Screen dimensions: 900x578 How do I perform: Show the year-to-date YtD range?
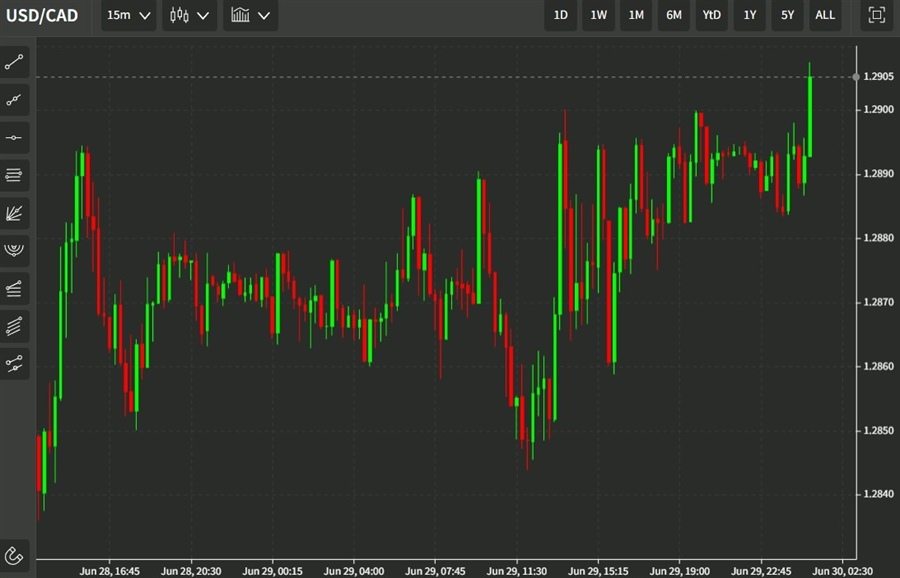712,15
